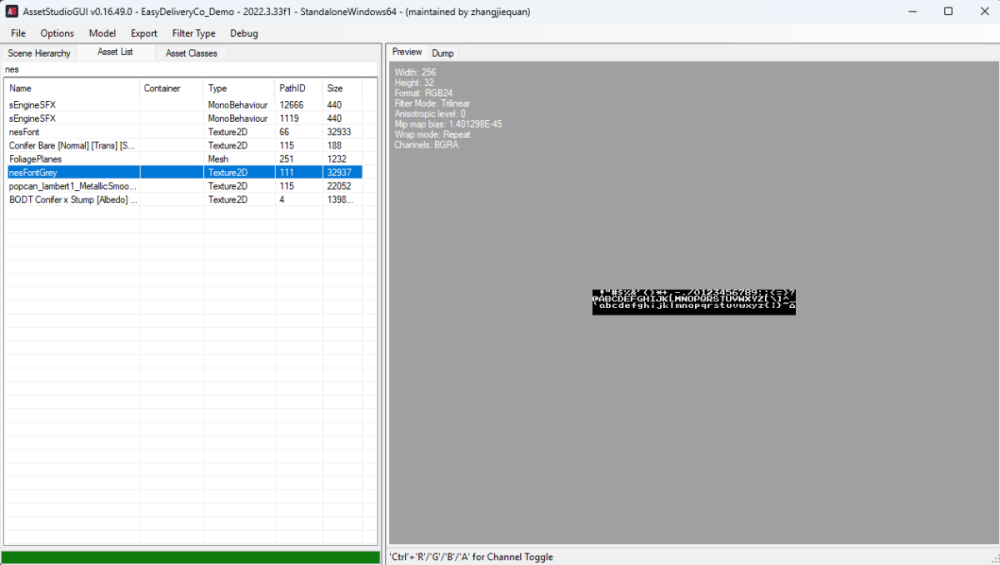Maximize the AssetStudioGUI window

pos(948,11)
